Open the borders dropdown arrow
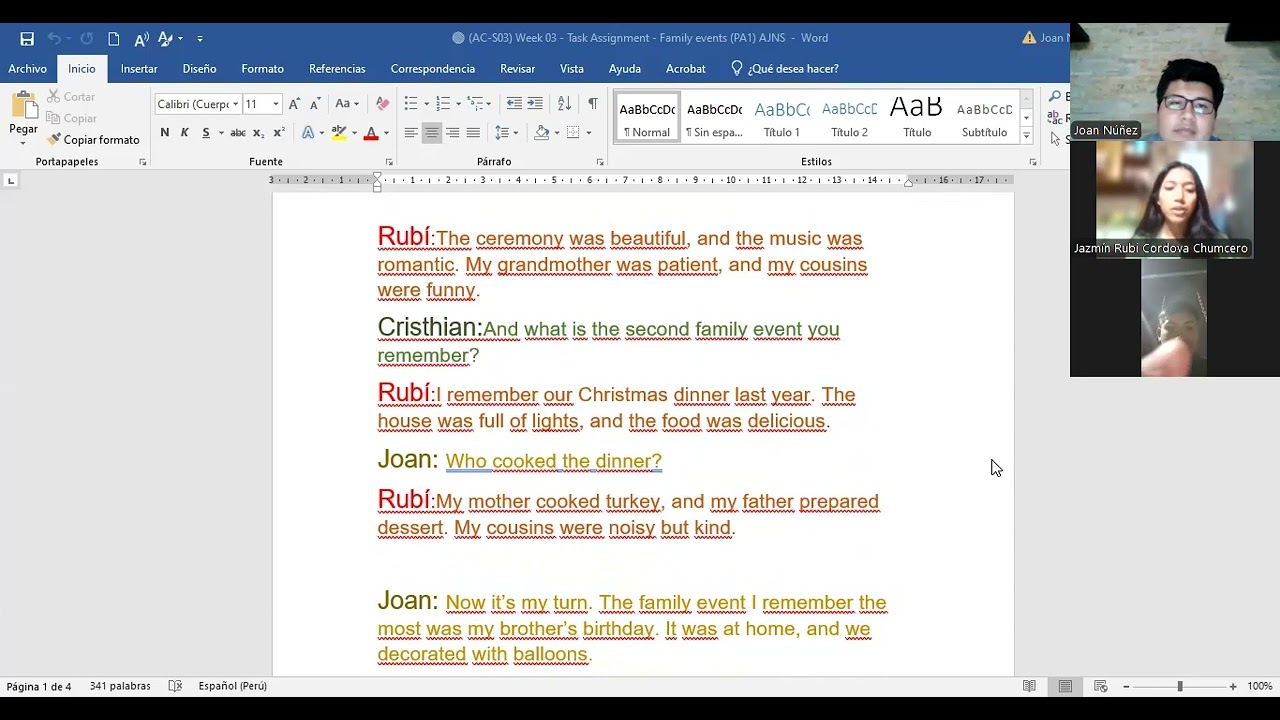 pos(588,133)
